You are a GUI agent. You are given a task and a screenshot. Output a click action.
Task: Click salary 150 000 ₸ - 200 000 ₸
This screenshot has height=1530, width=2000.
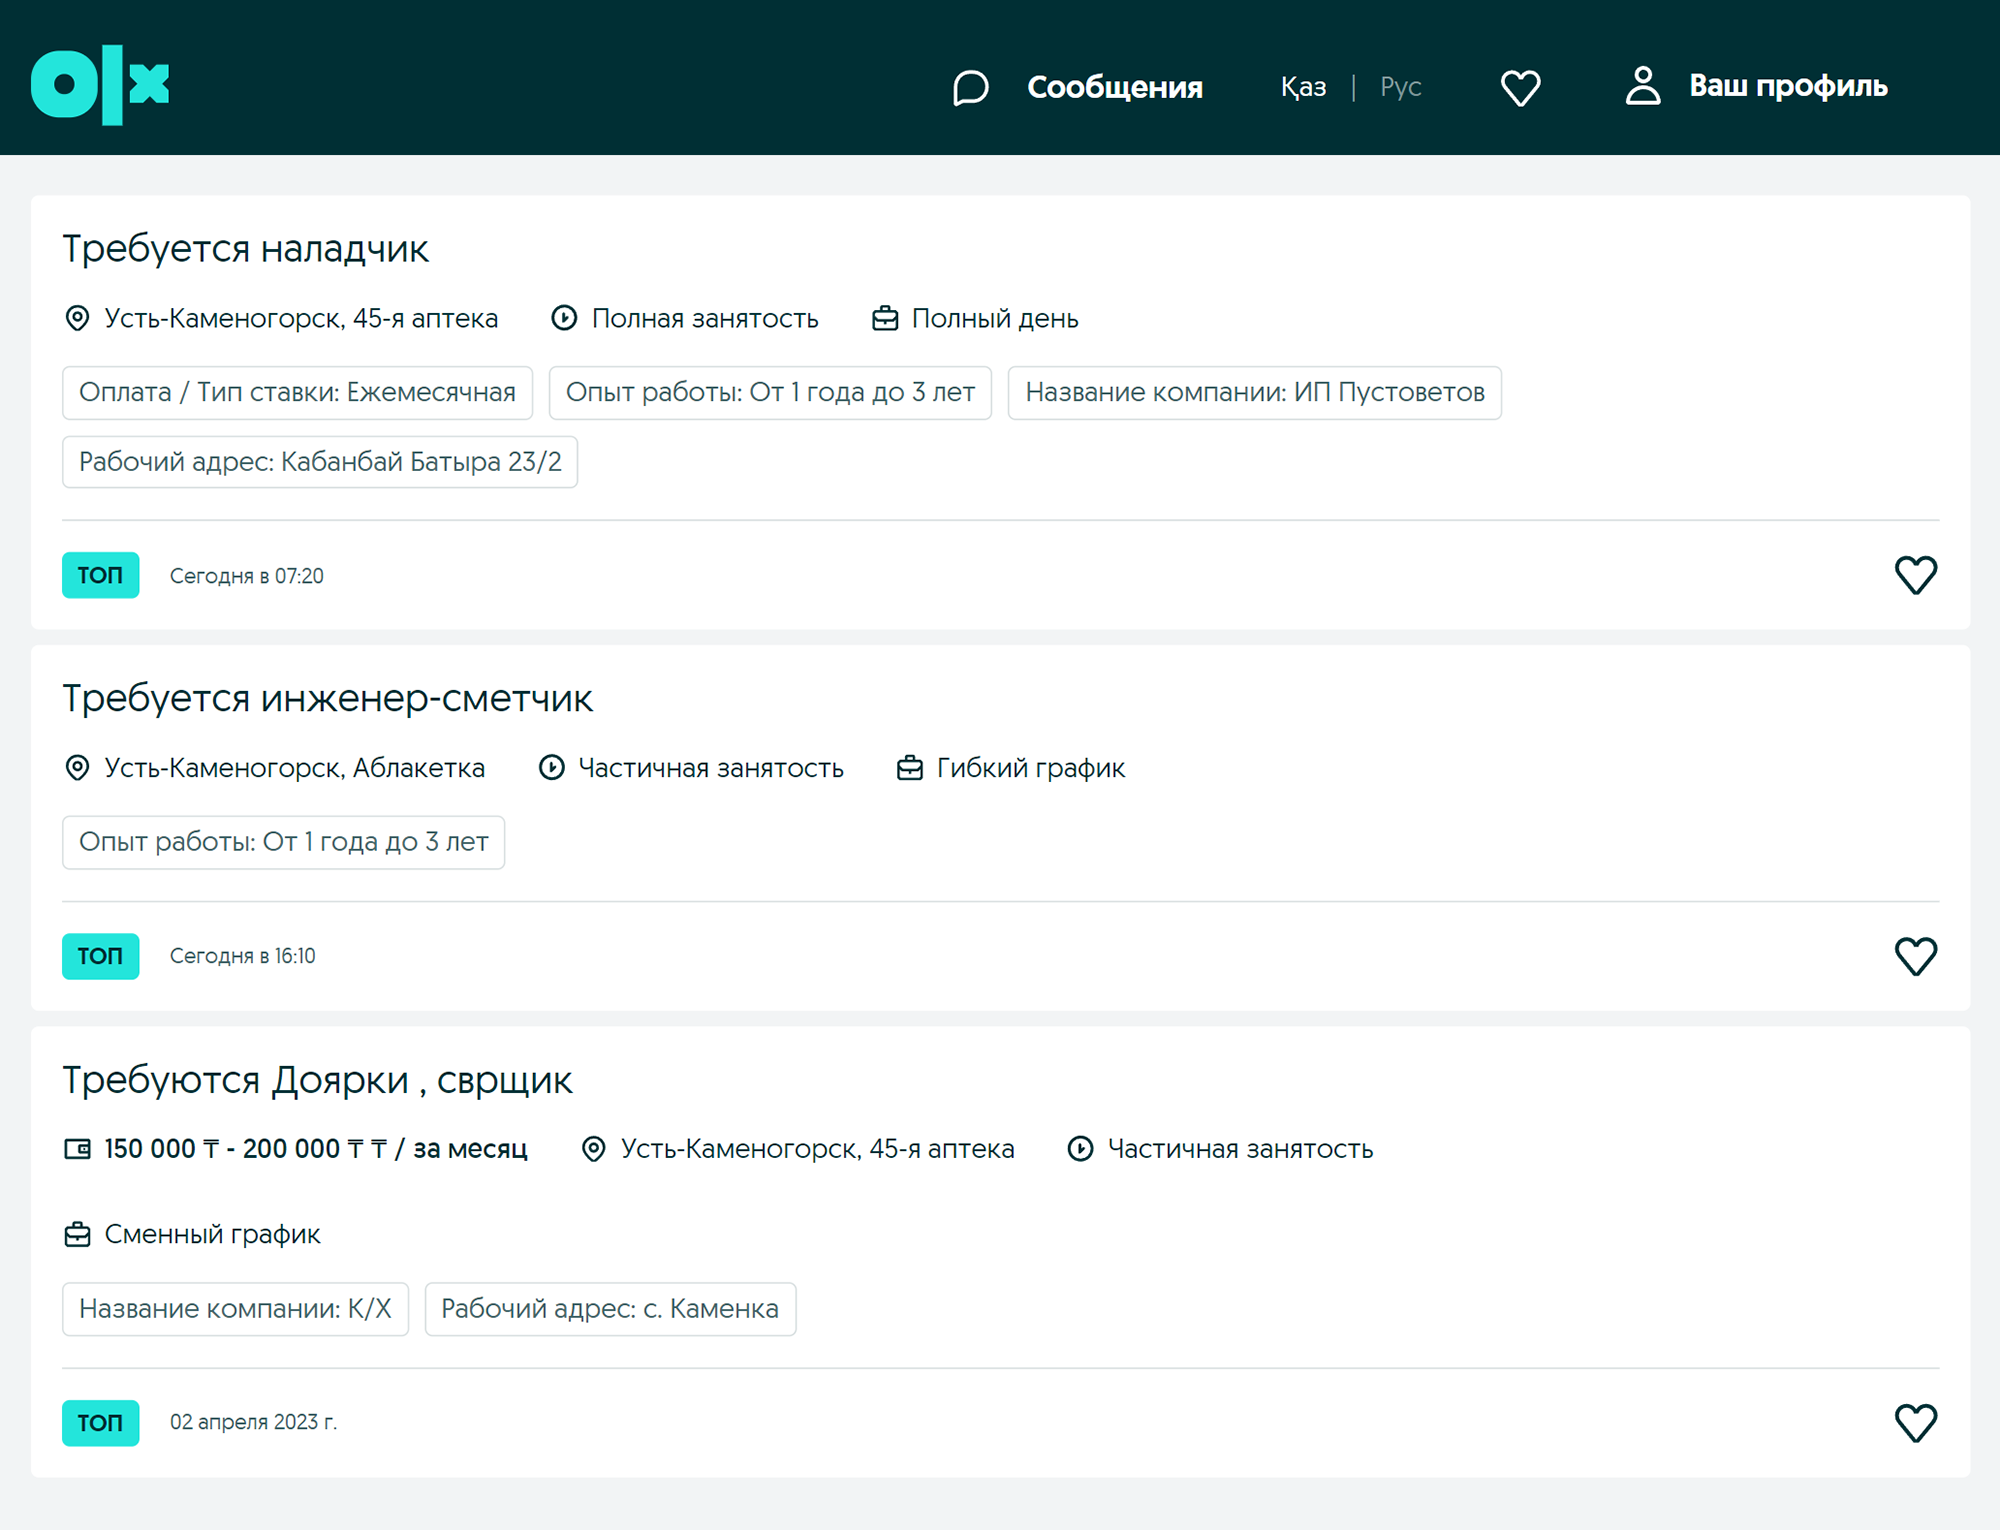click(x=316, y=1149)
